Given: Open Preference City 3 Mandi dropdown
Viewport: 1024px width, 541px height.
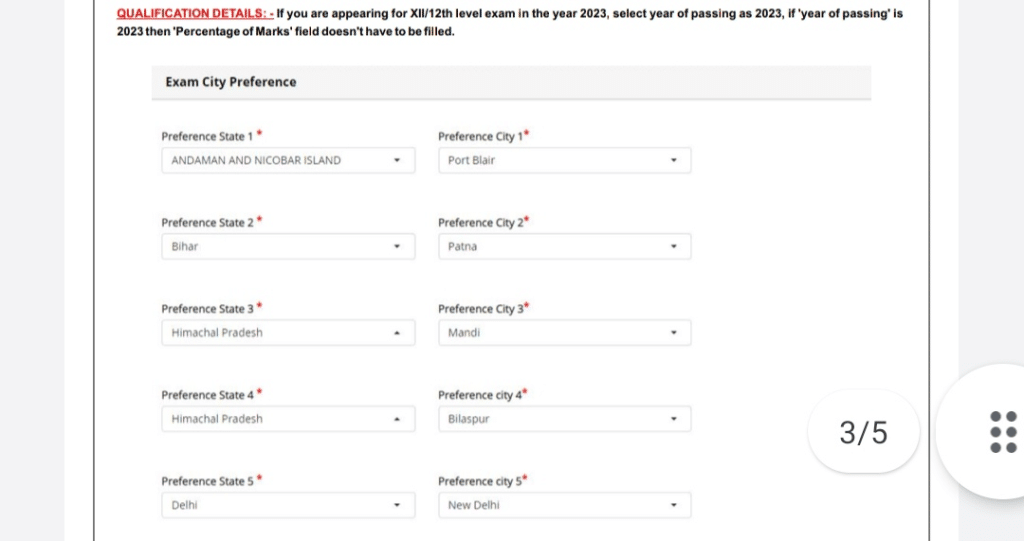Looking at the screenshot, I should click(564, 333).
